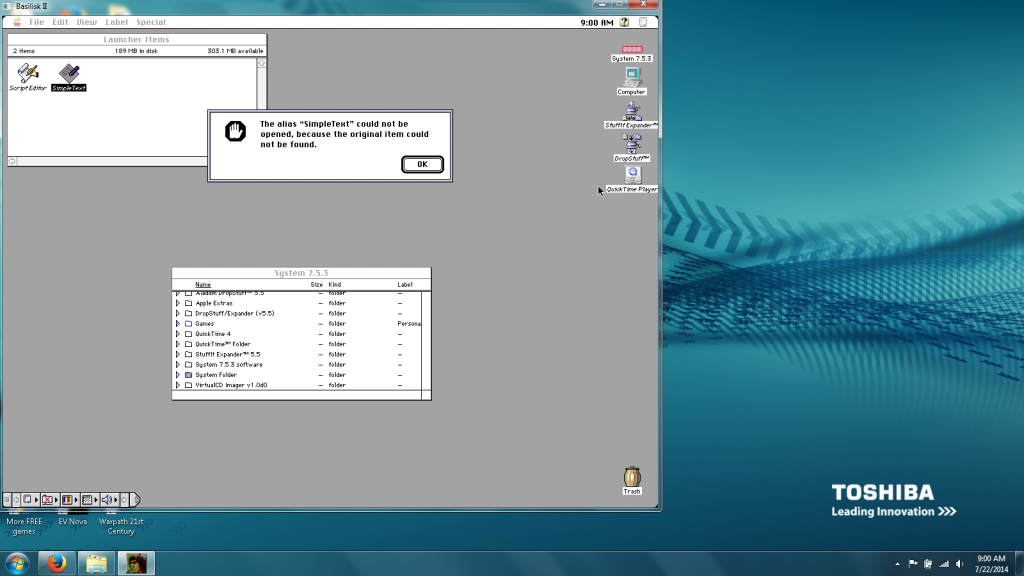Expand the VirtualCD Imager v1.0d0 folder triangle
This screenshot has width=1024, height=576.
coord(178,385)
